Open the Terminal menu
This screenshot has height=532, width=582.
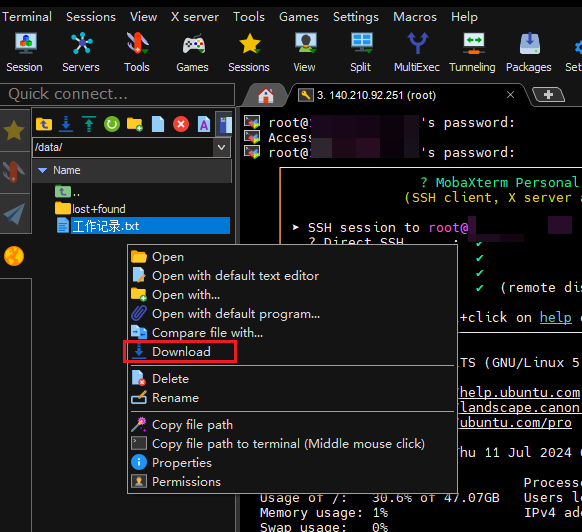tap(27, 17)
